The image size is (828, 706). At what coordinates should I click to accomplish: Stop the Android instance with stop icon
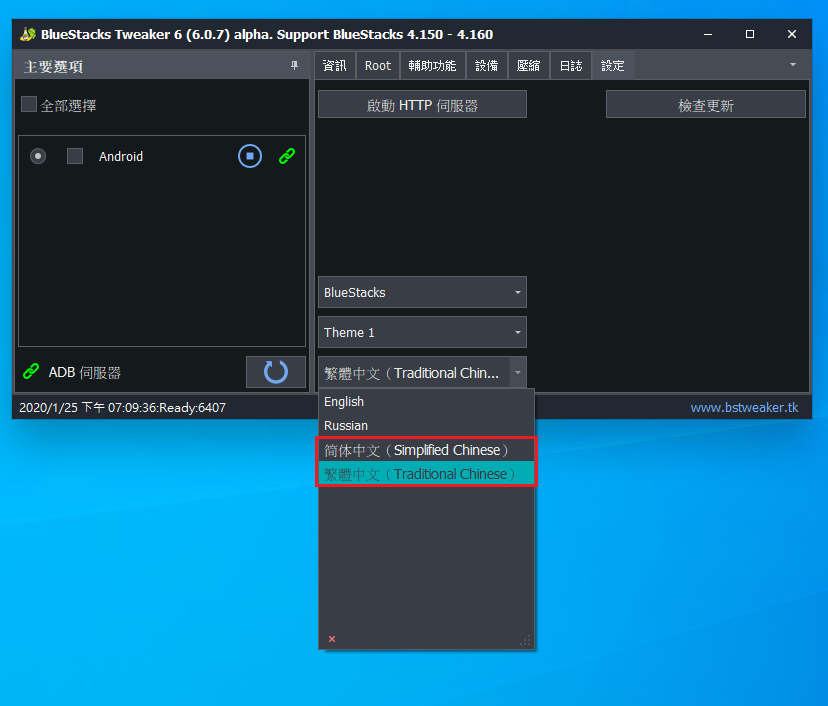pos(250,156)
